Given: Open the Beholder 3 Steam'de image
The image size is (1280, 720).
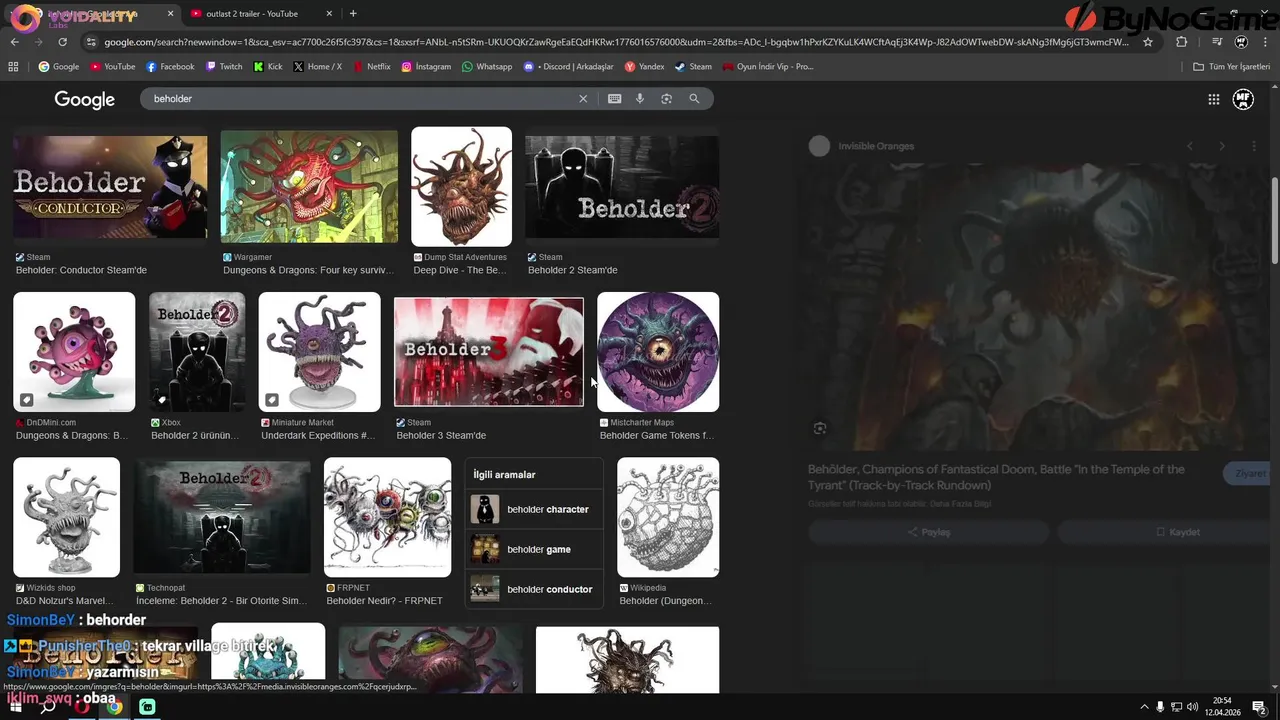Looking at the screenshot, I should click(489, 352).
